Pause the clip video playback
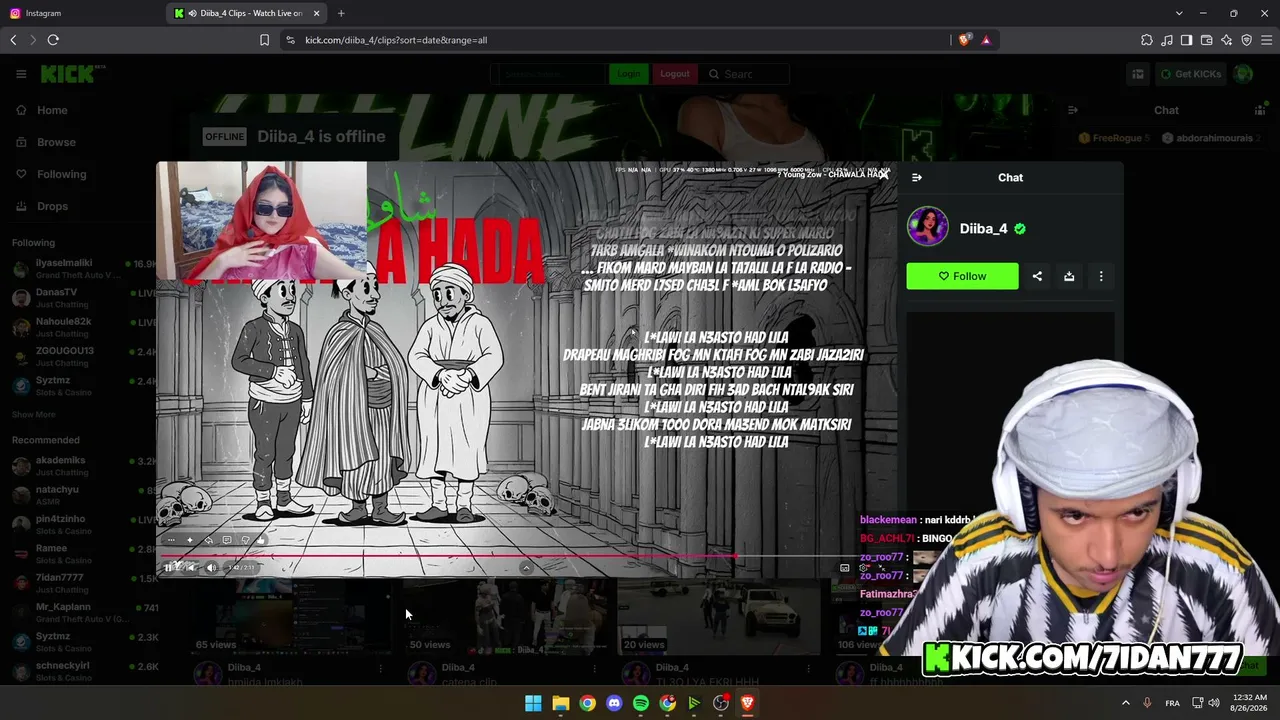Viewport: 1280px width, 720px height. 169,568
